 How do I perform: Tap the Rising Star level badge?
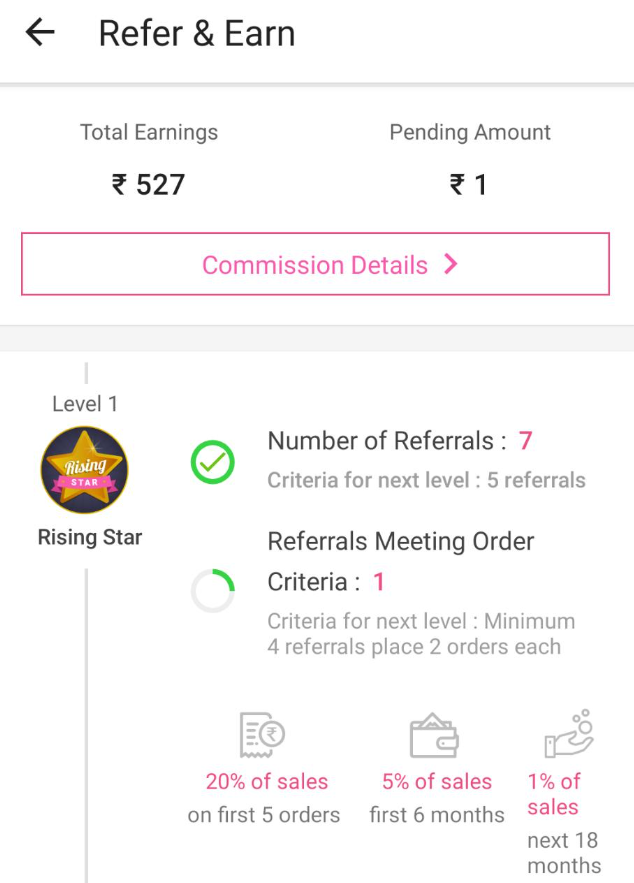[85, 467]
